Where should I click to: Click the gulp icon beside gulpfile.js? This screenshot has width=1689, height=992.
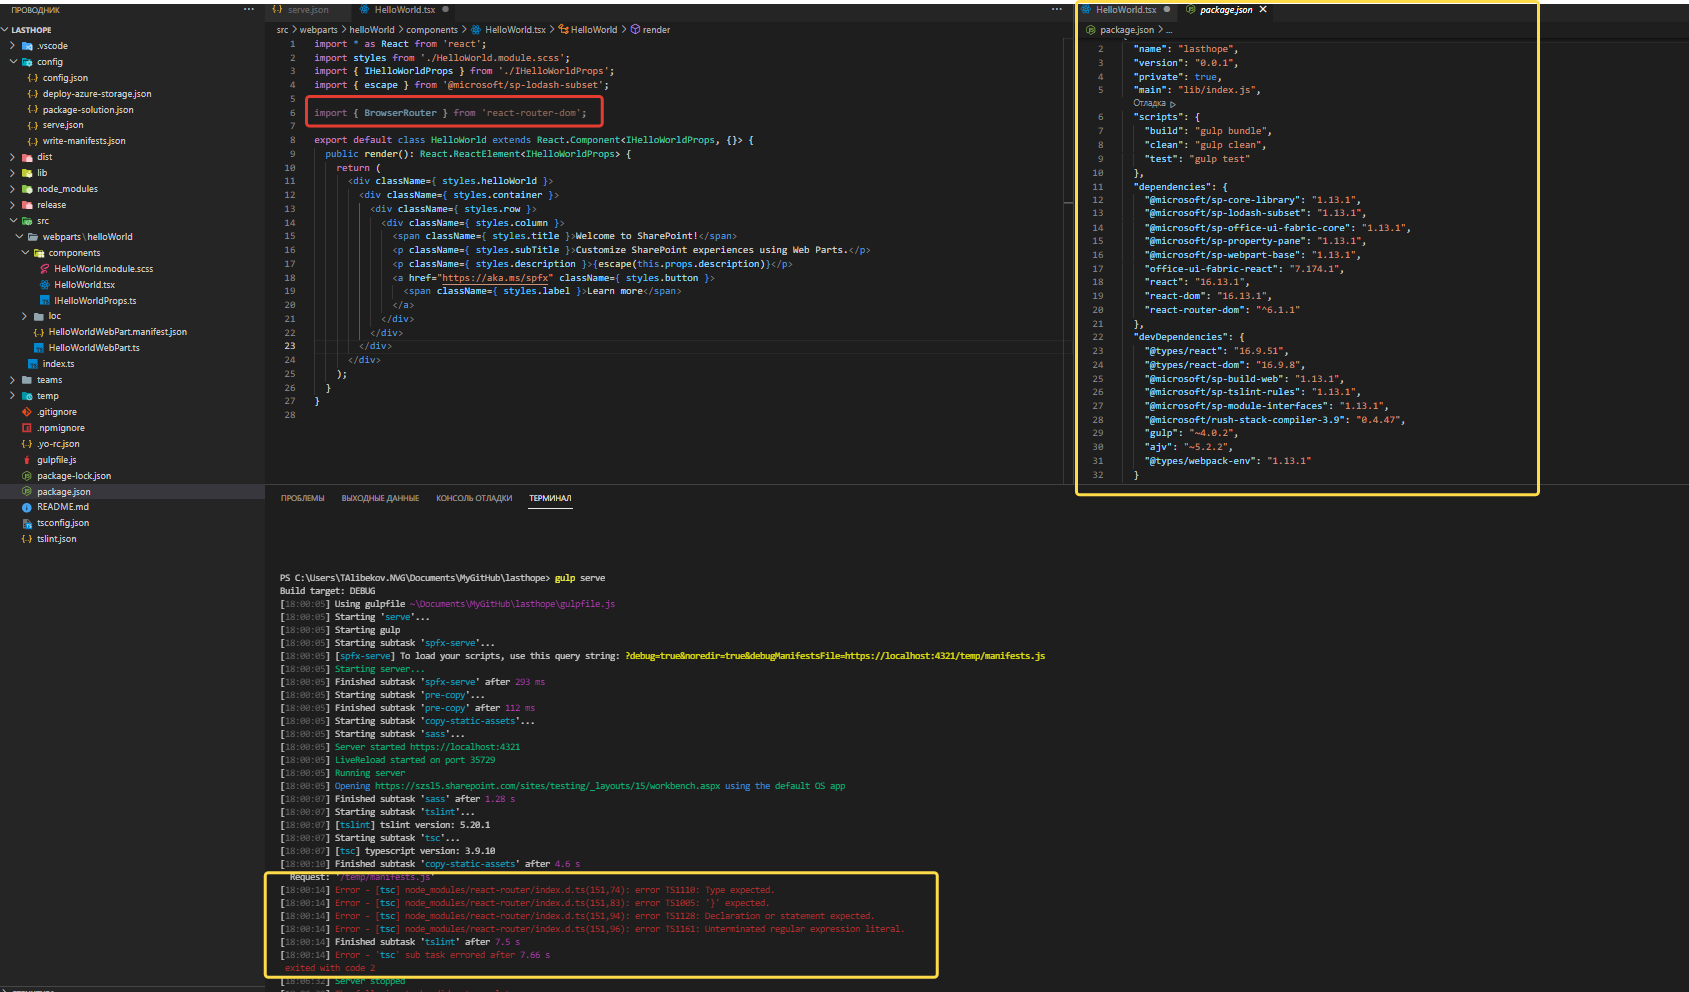tap(27, 460)
